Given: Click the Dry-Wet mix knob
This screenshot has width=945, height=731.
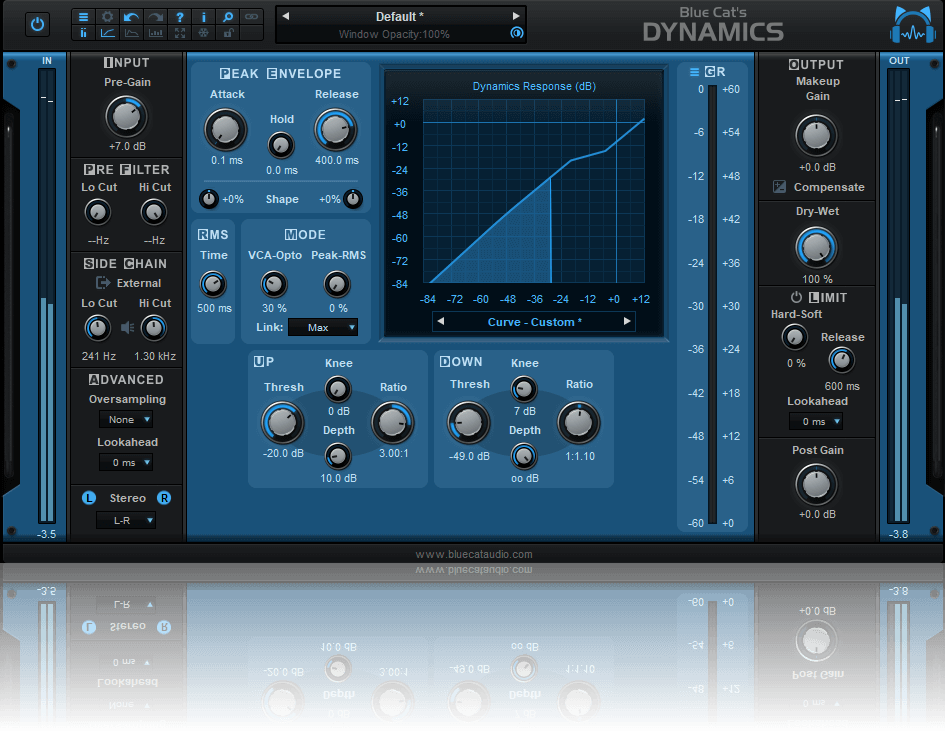Looking at the screenshot, I should [817, 246].
